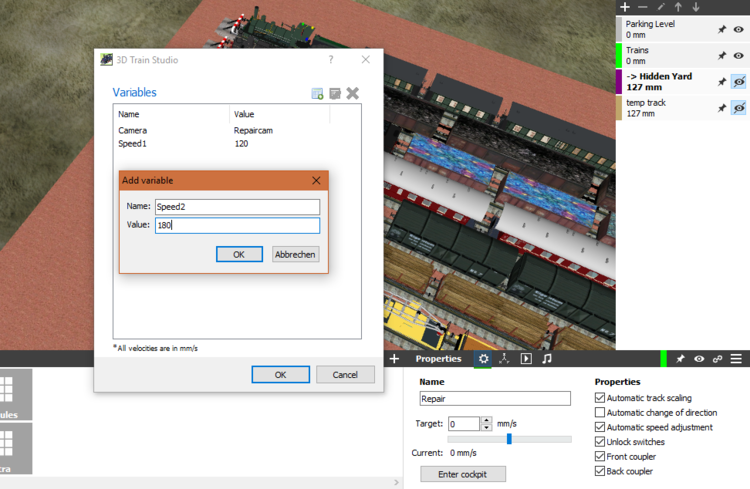Move layer down with arrow icon
Viewport: 750px width, 489px height.
(696, 7)
